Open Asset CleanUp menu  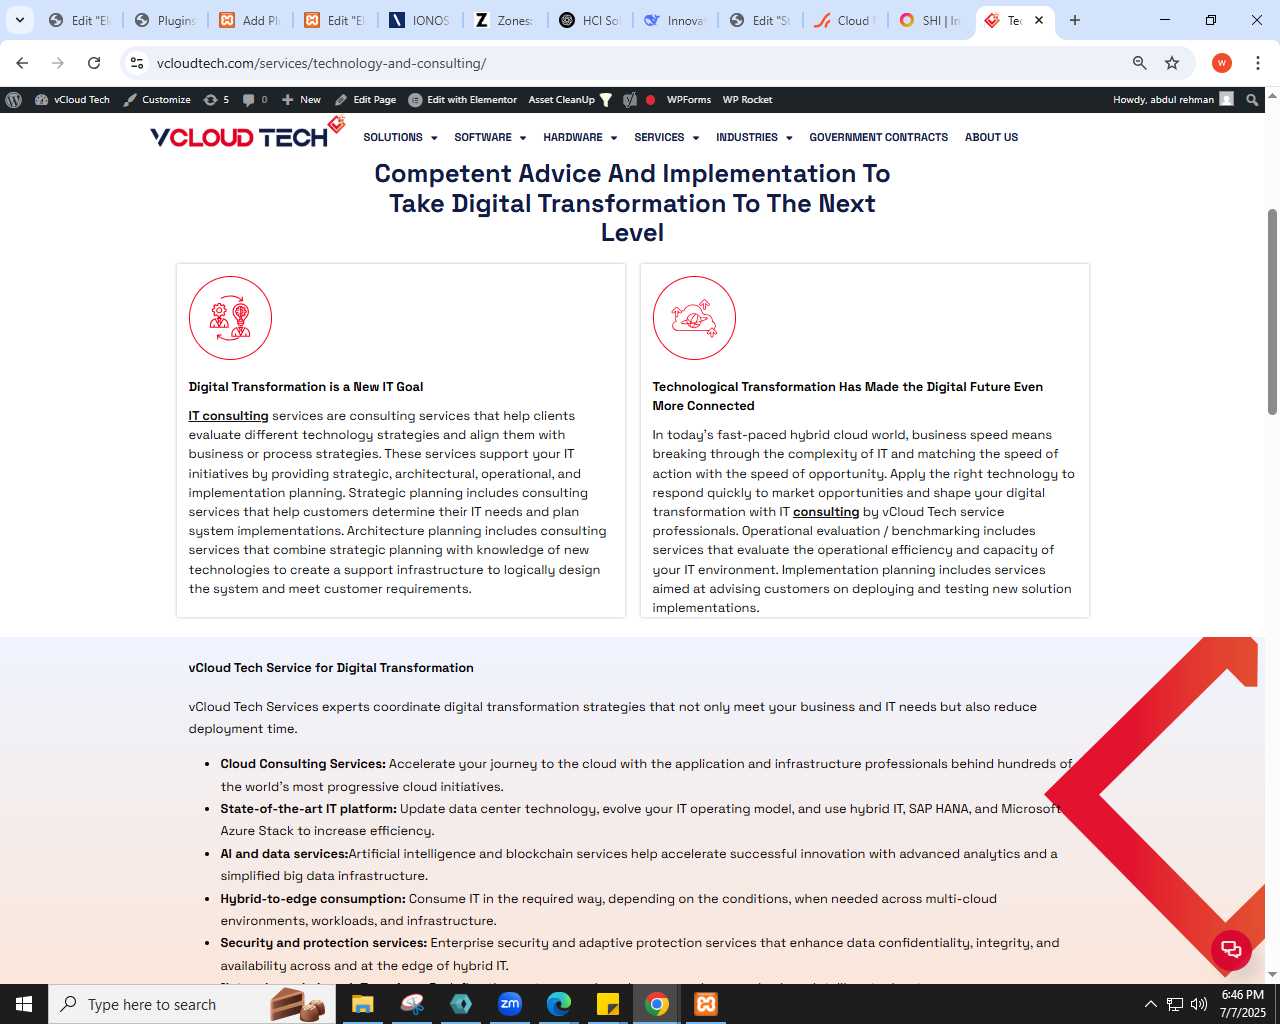click(x=570, y=100)
